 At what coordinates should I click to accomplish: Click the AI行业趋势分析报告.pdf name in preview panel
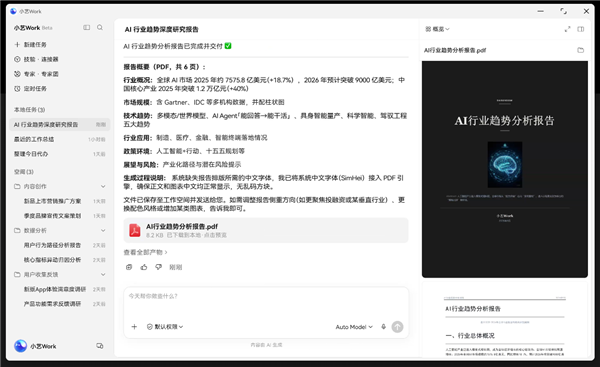point(455,50)
